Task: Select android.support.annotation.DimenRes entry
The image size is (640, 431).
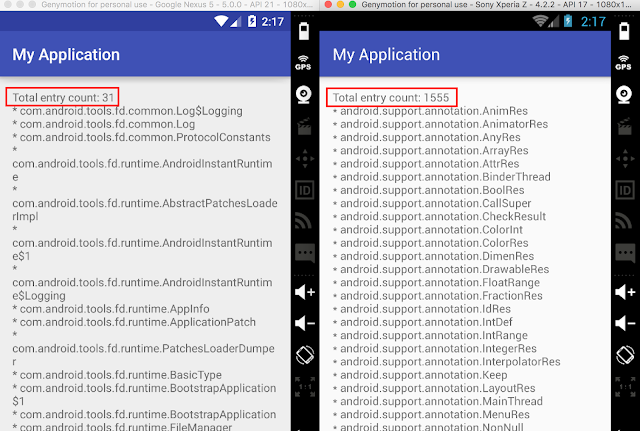Action: pyautogui.click(x=433, y=256)
